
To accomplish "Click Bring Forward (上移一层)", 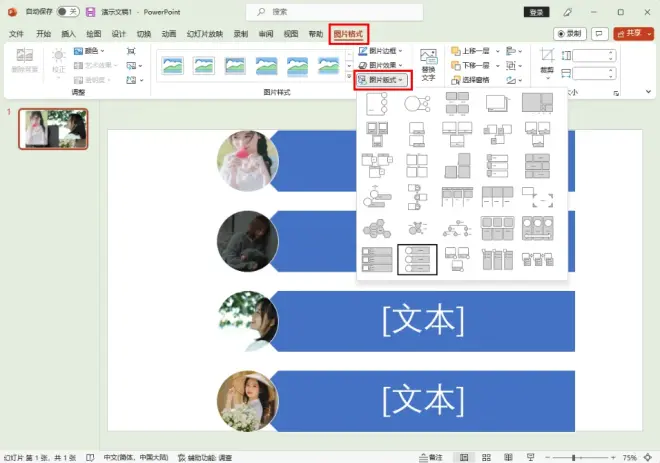I will pyautogui.click(x=471, y=51).
